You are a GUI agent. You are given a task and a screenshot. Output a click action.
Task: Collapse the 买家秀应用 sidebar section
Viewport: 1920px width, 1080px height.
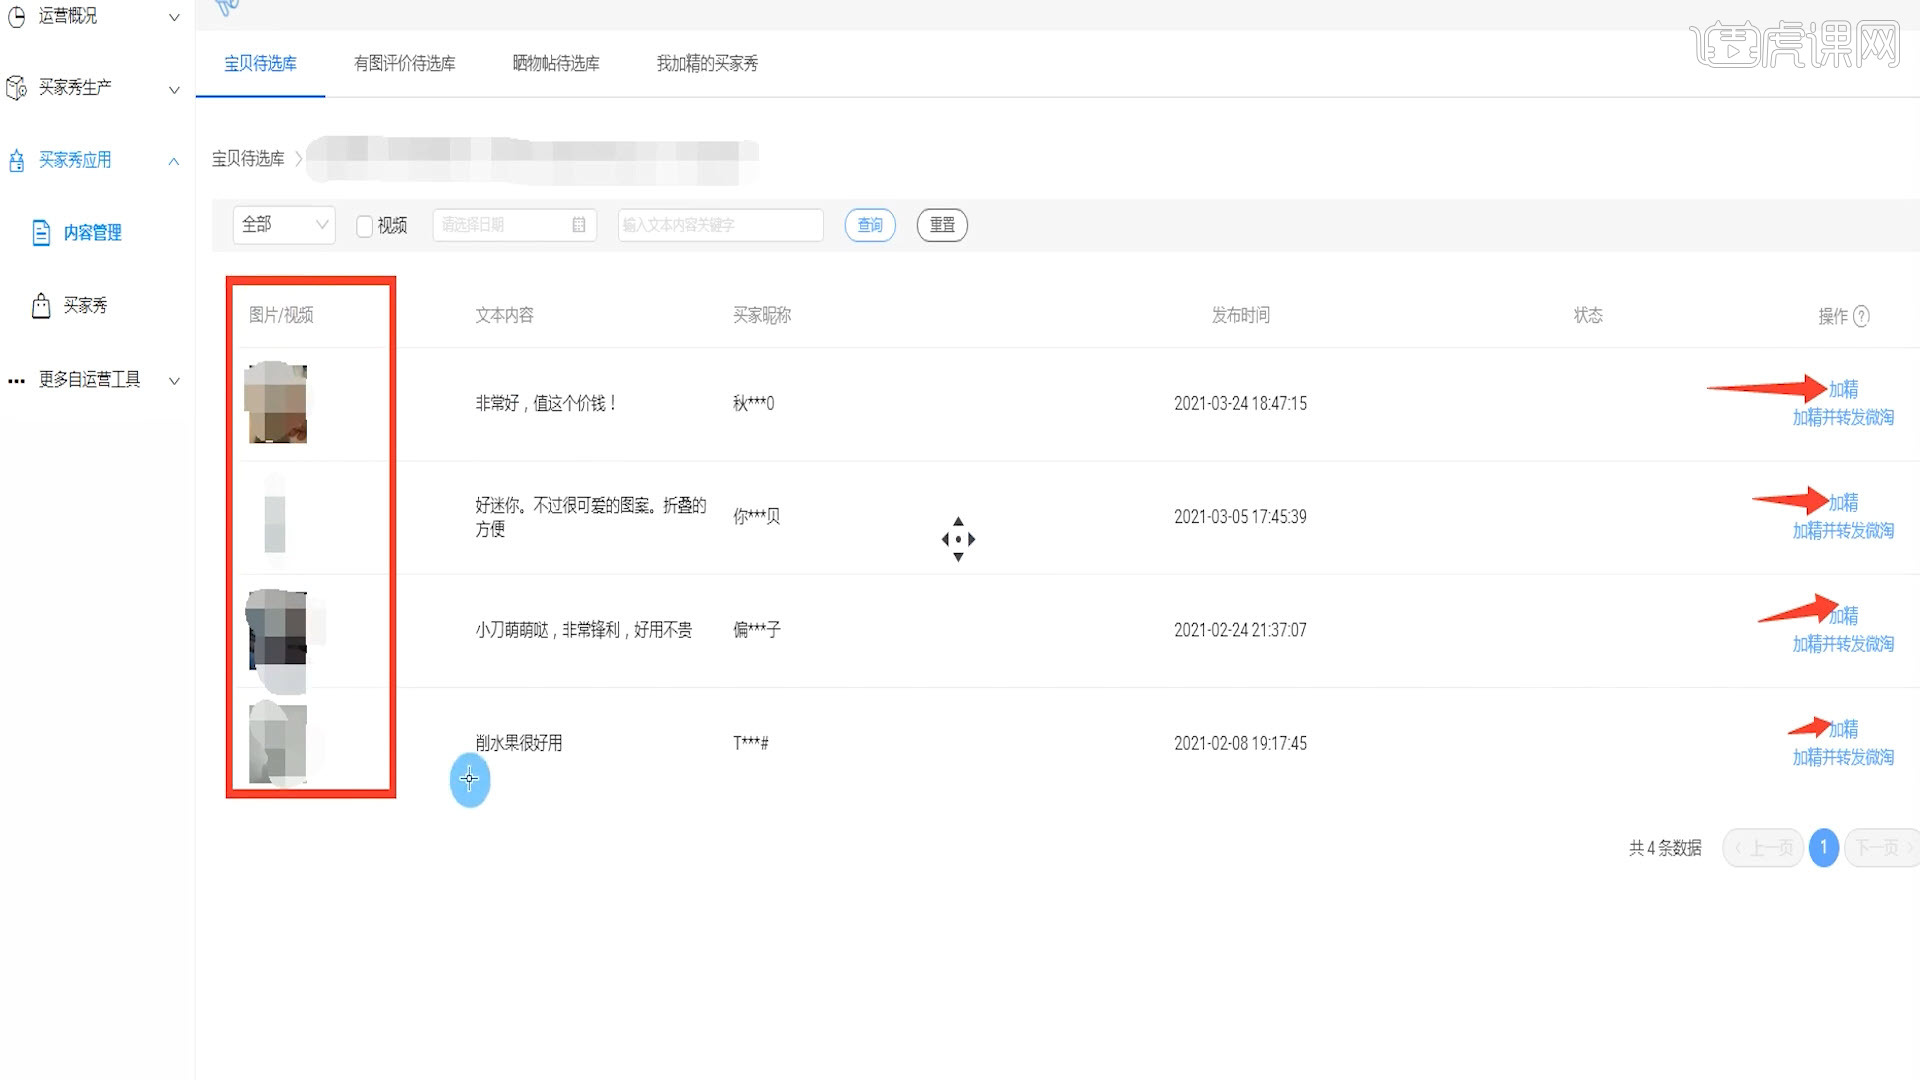coord(174,161)
